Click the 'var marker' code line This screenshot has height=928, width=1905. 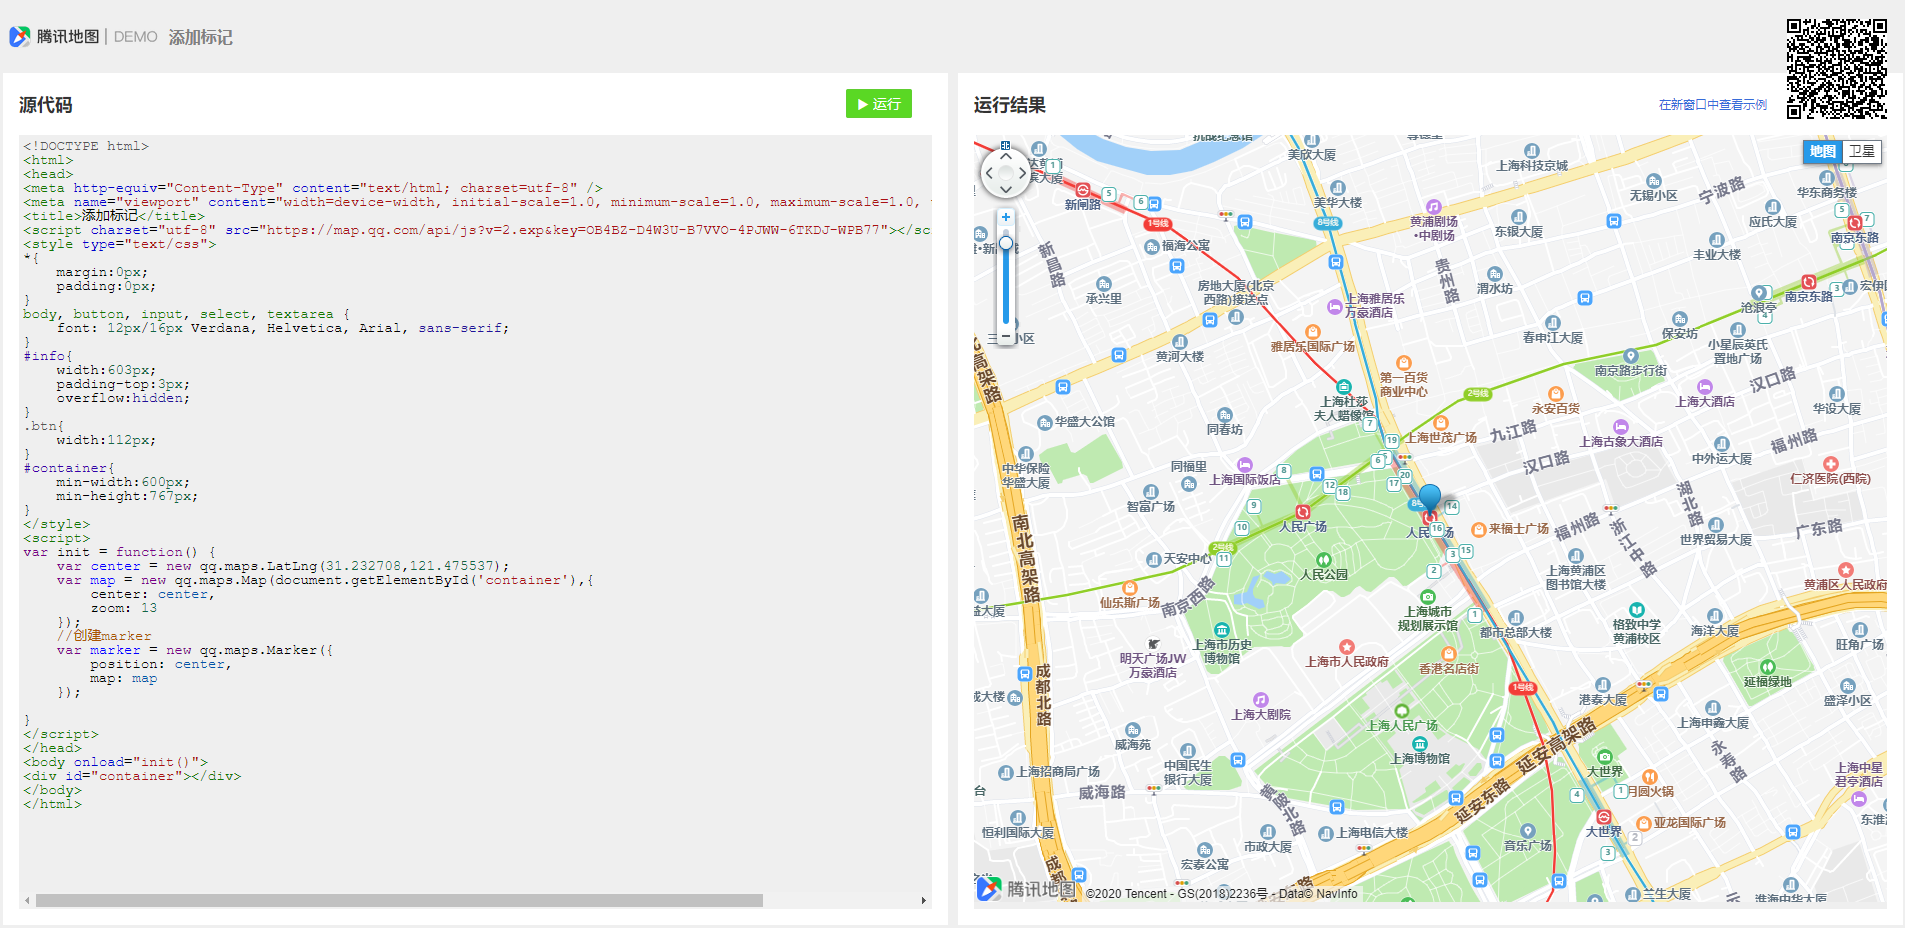[x=195, y=650]
